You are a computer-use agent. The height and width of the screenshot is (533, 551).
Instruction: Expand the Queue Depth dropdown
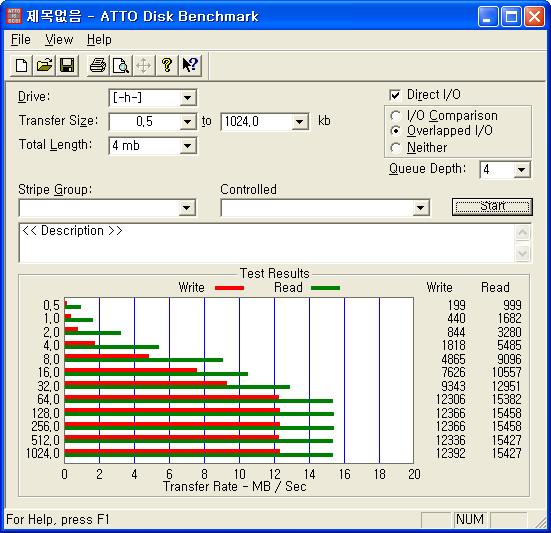pyautogui.click(x=521, y=170)
